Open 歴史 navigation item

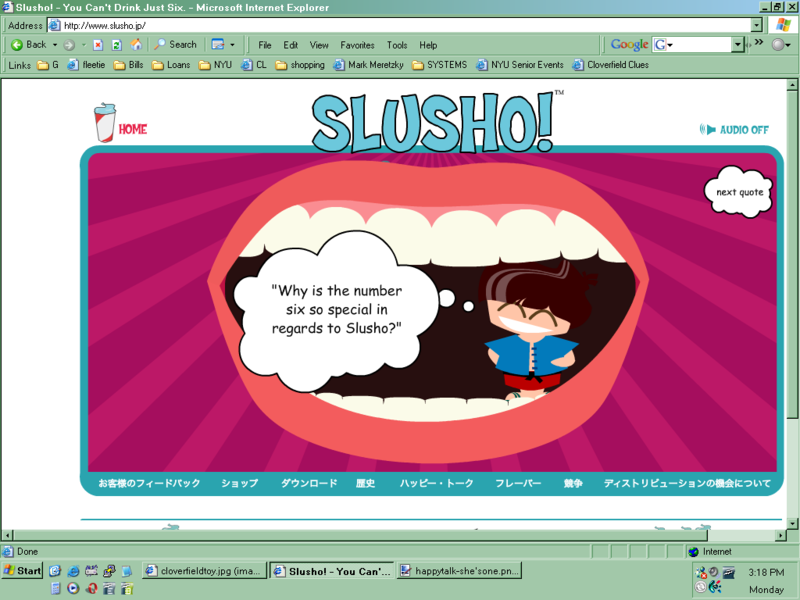pos(365,483)
